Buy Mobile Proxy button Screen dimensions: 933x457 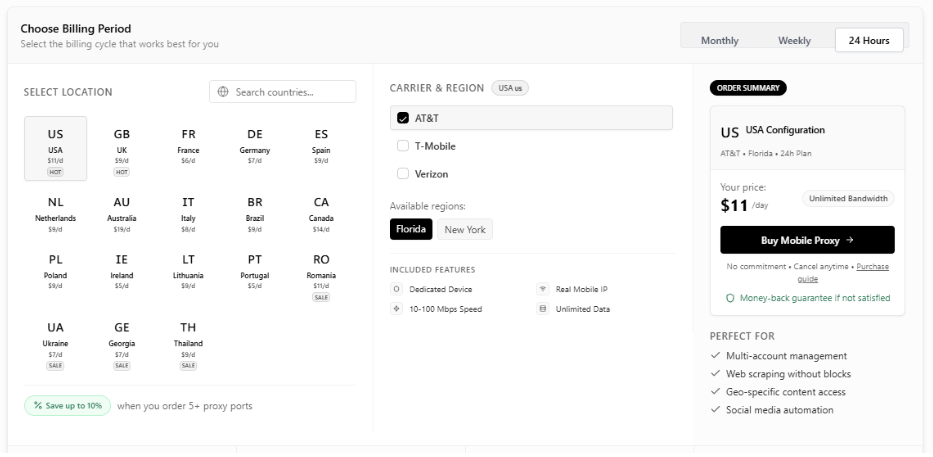pos(807,240)
